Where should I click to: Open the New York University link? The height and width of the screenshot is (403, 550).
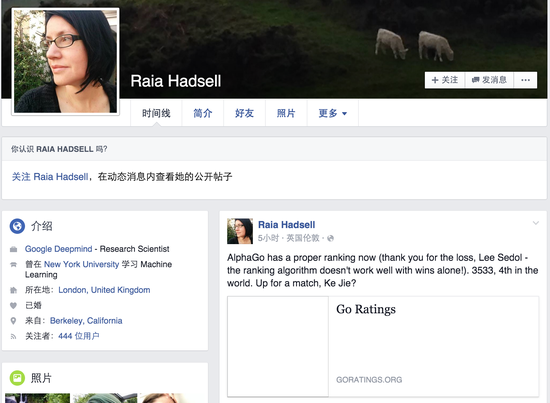(x=81, y=264)
